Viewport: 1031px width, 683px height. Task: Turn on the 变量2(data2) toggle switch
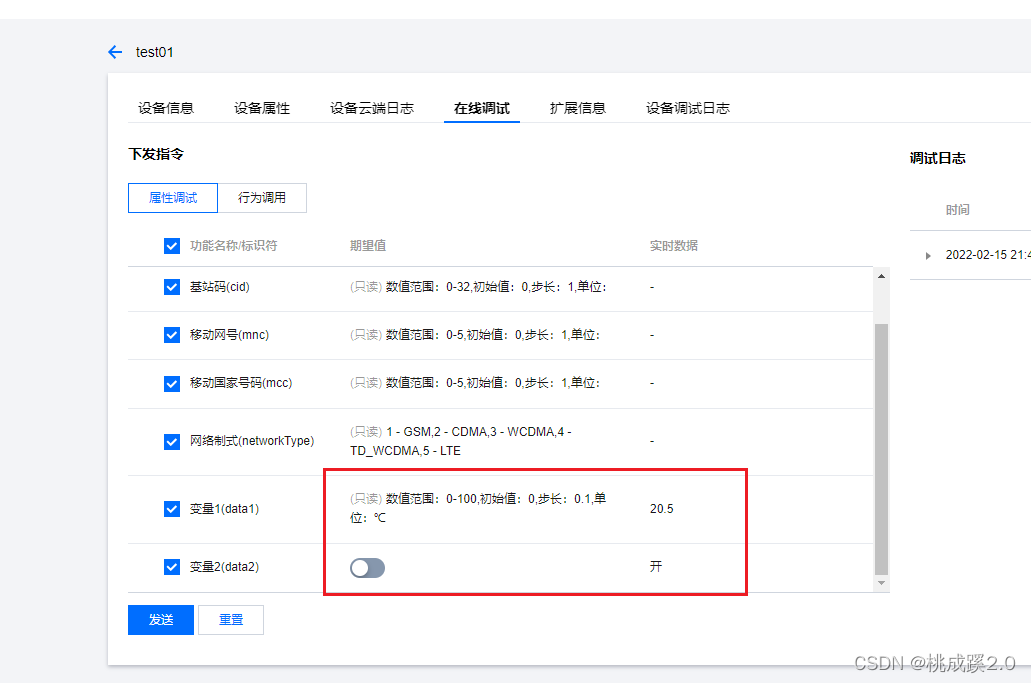367,567
